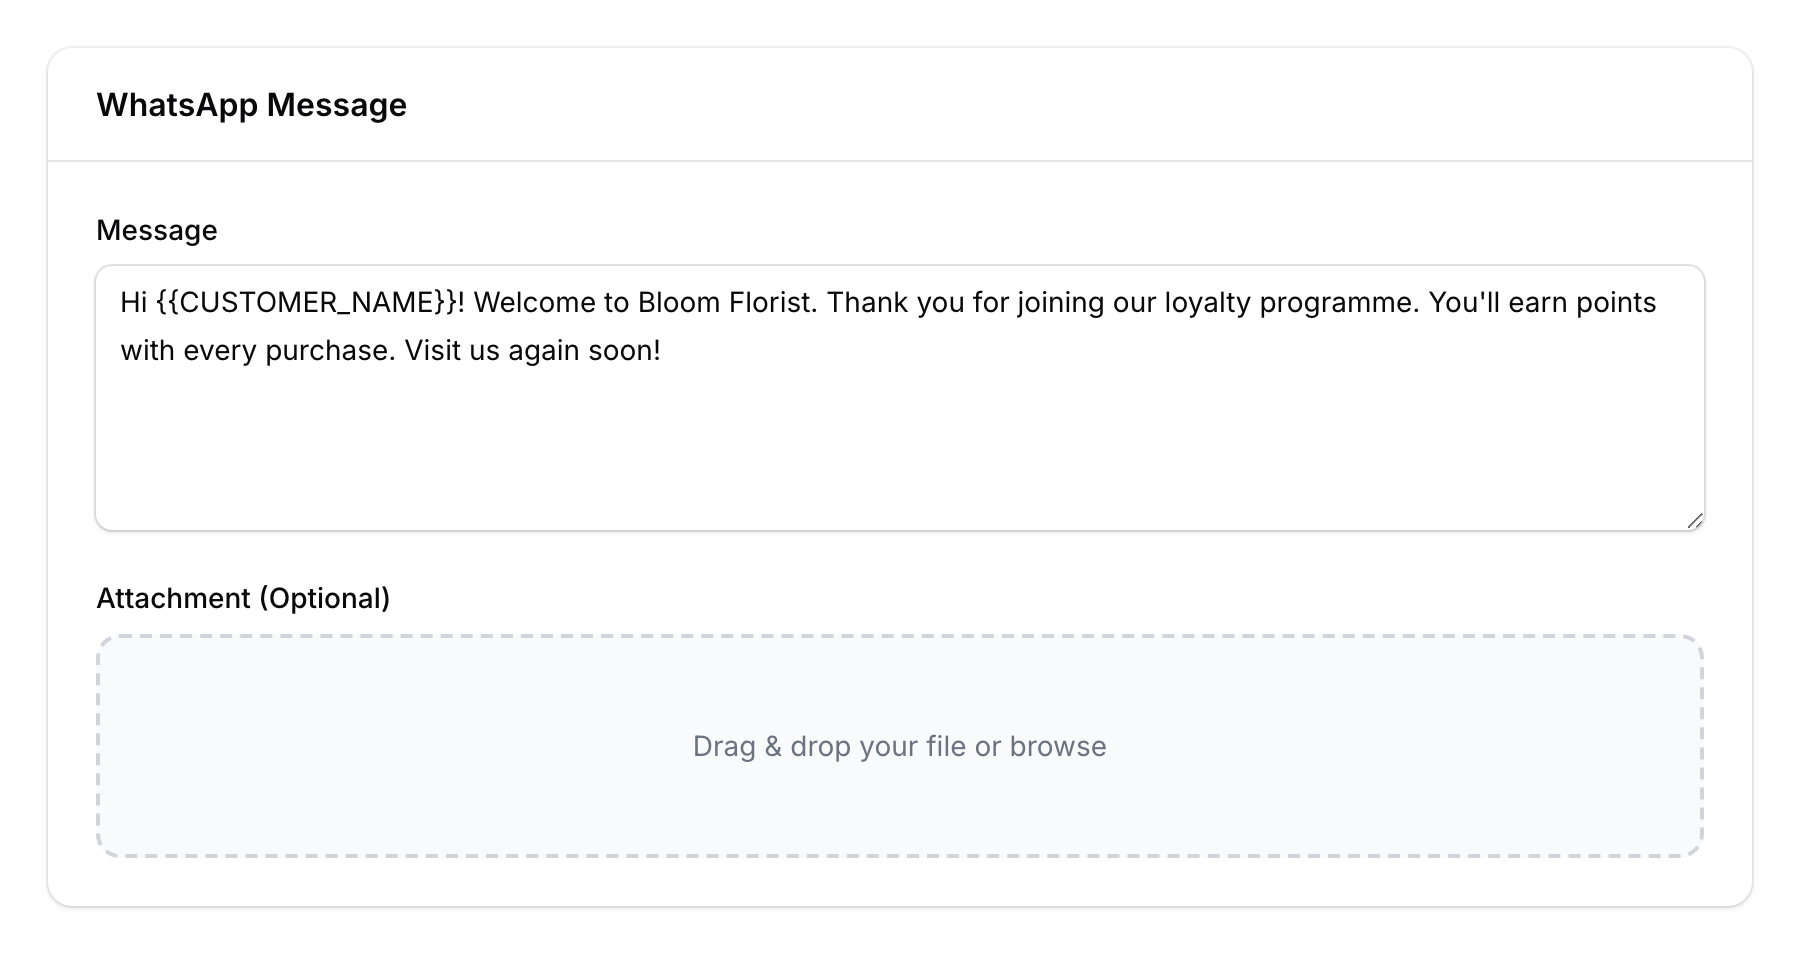Click the textarea resize handle

[1694, 519]
